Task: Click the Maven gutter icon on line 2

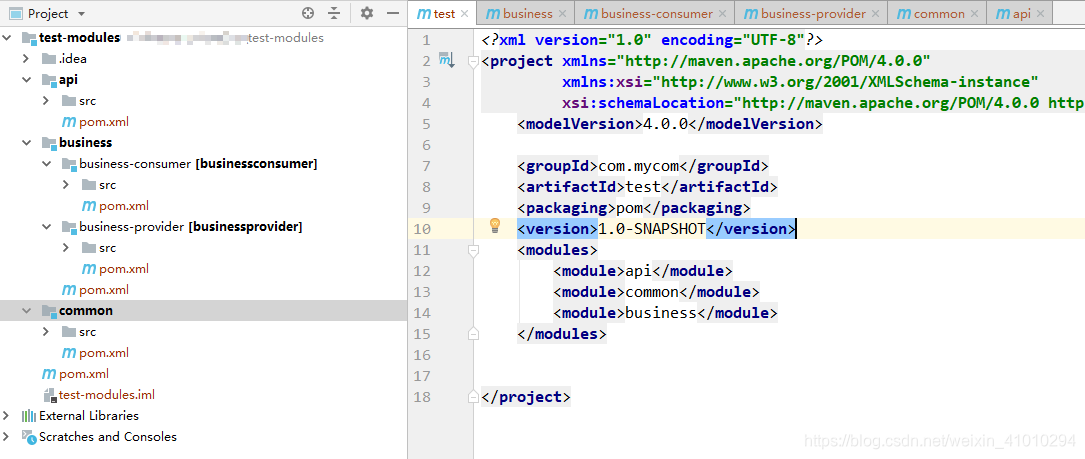Action: pos(446,61)
